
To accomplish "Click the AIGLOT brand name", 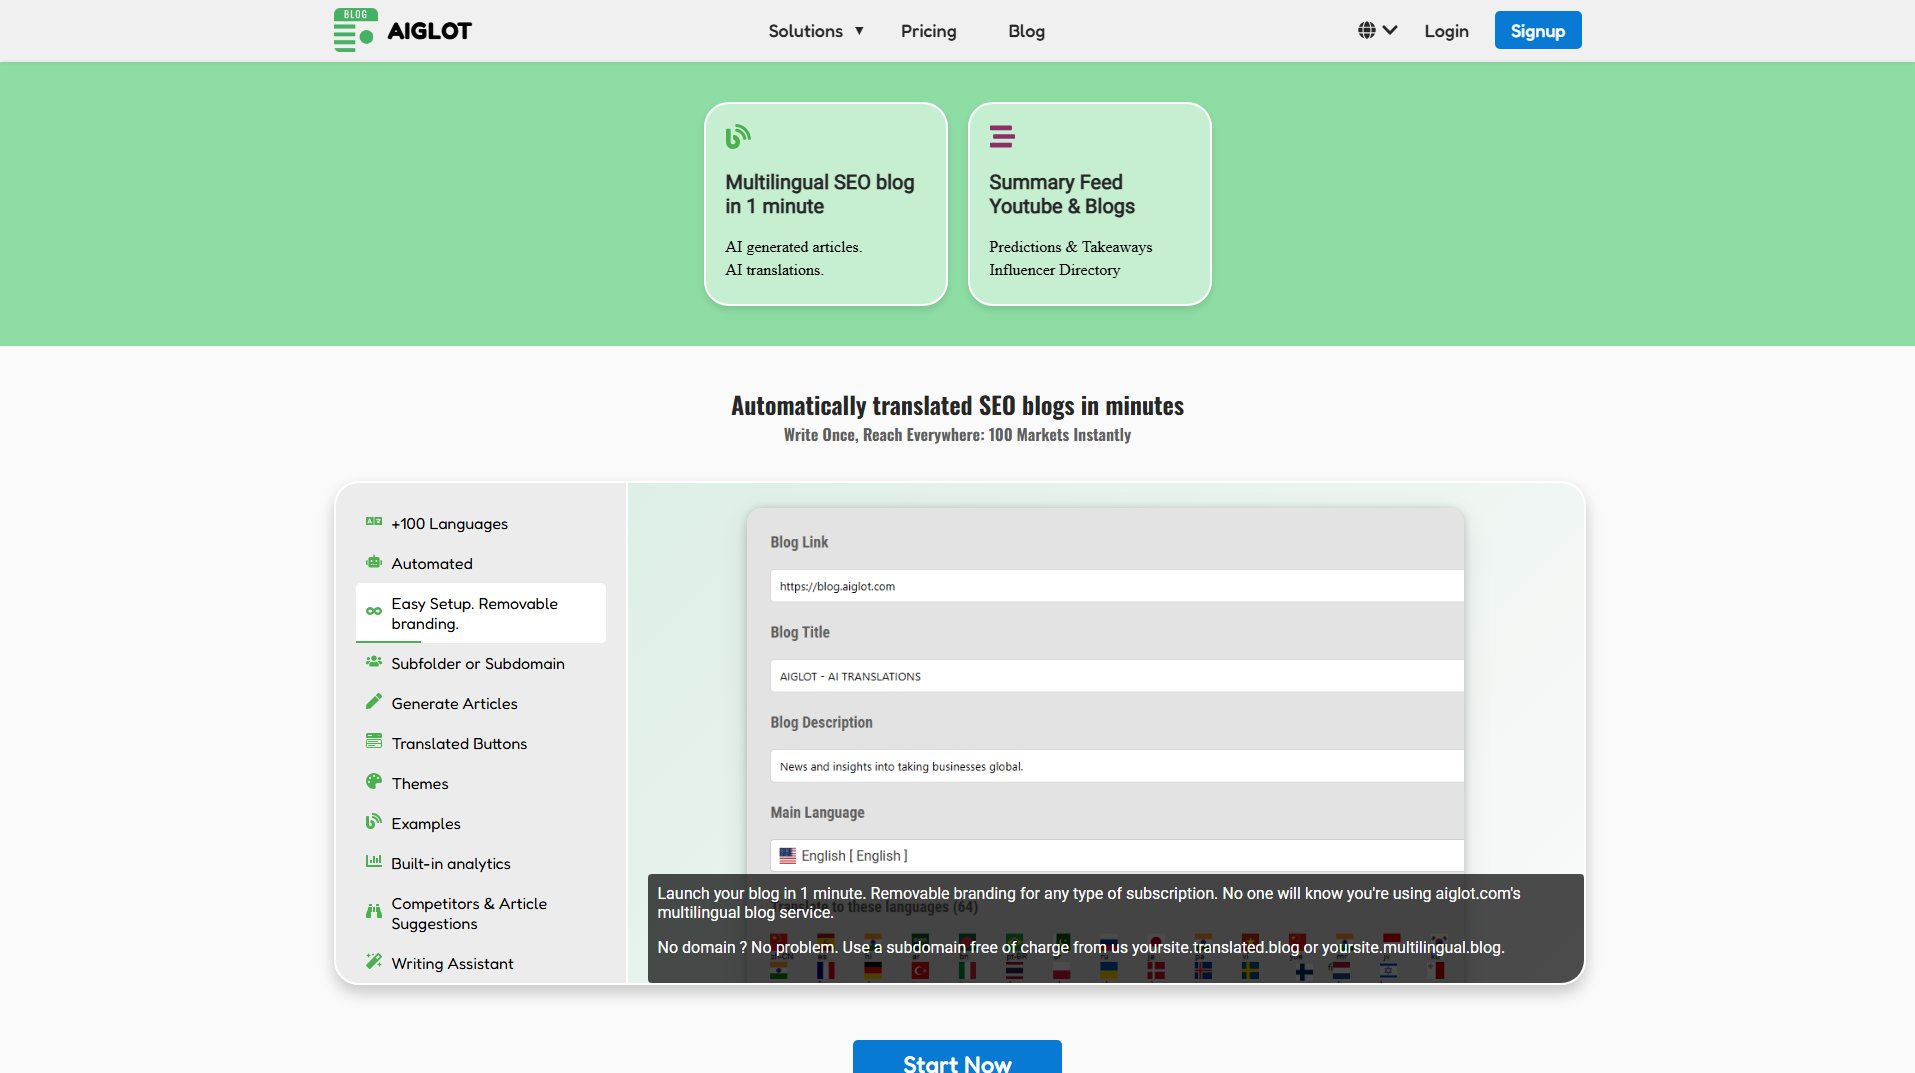I will 429,31.
